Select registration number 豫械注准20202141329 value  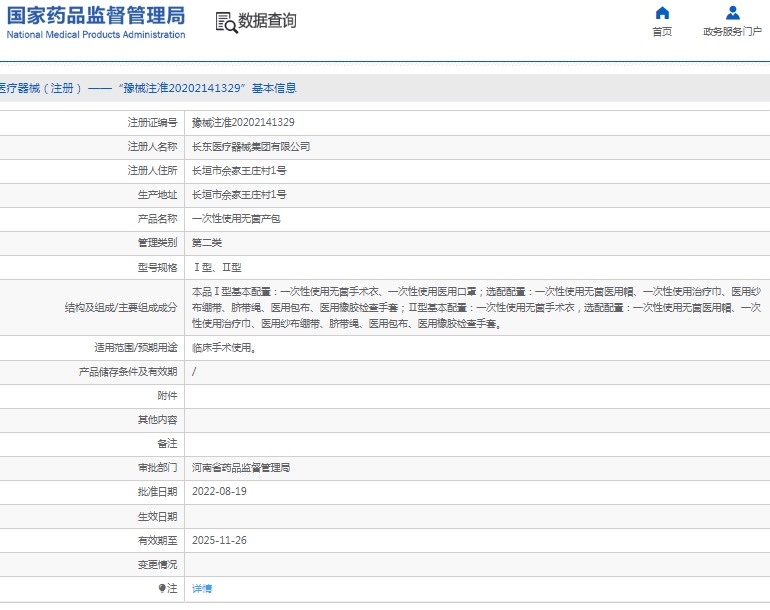243,122
